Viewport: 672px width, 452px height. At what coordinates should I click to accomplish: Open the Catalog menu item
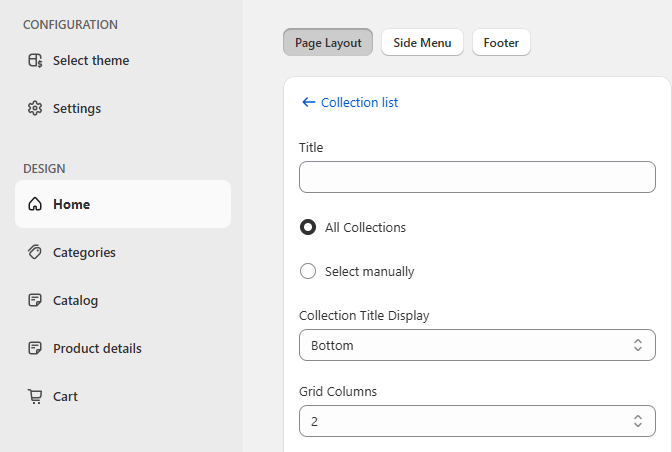click(123, 300)
